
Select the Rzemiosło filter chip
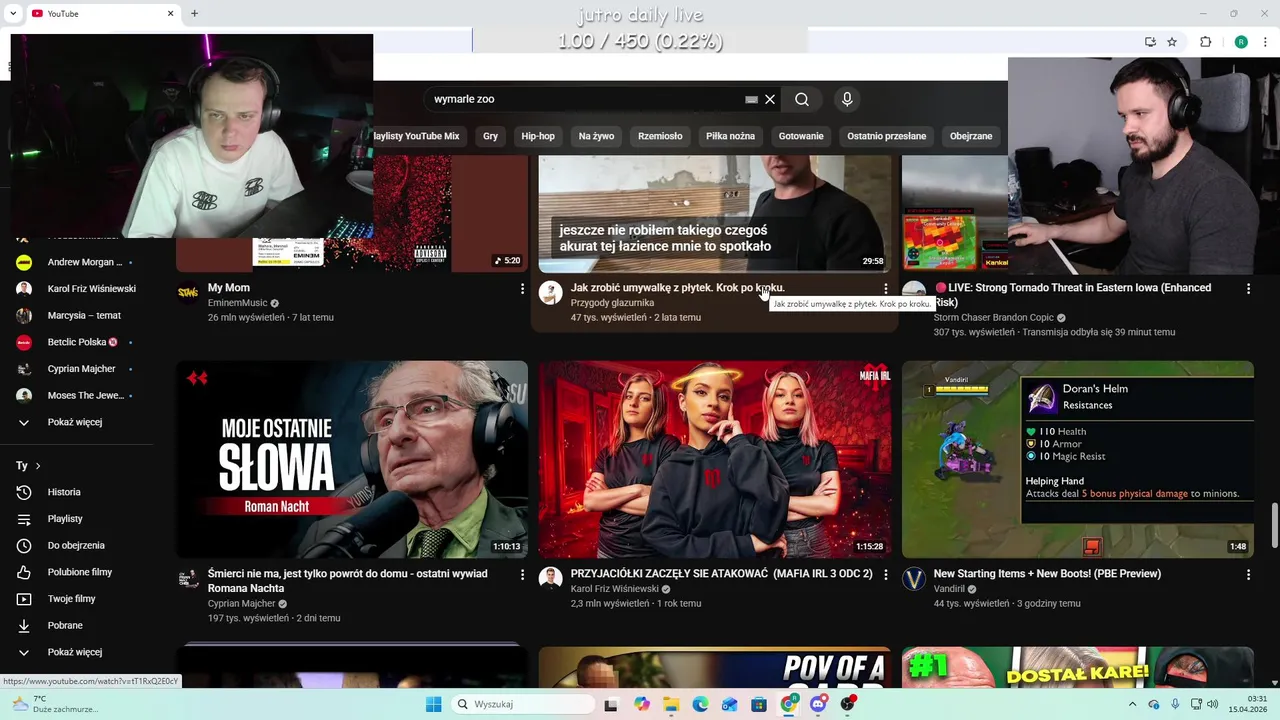(x=660, y=136)
